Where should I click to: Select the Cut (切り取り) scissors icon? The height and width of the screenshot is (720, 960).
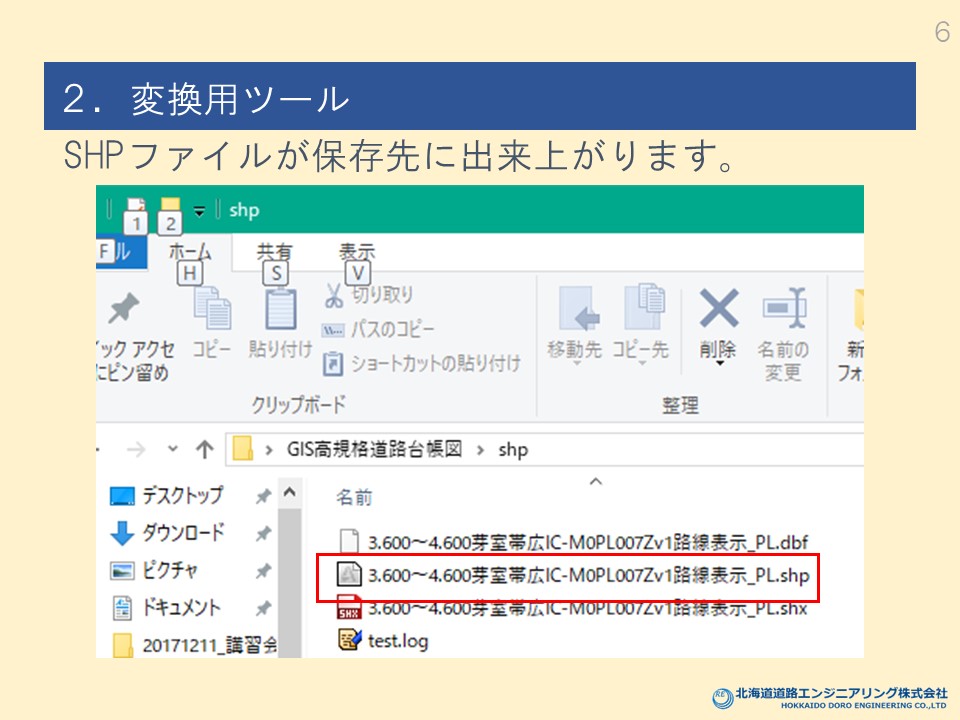333,295
